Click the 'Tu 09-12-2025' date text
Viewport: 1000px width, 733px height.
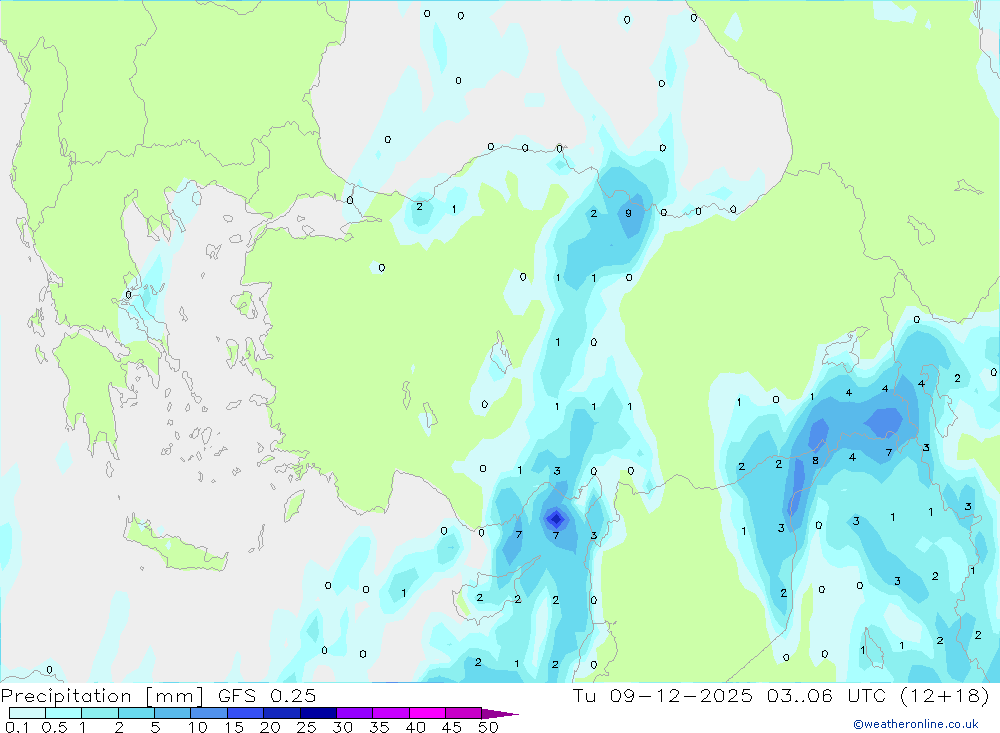(x=663, y=695)
